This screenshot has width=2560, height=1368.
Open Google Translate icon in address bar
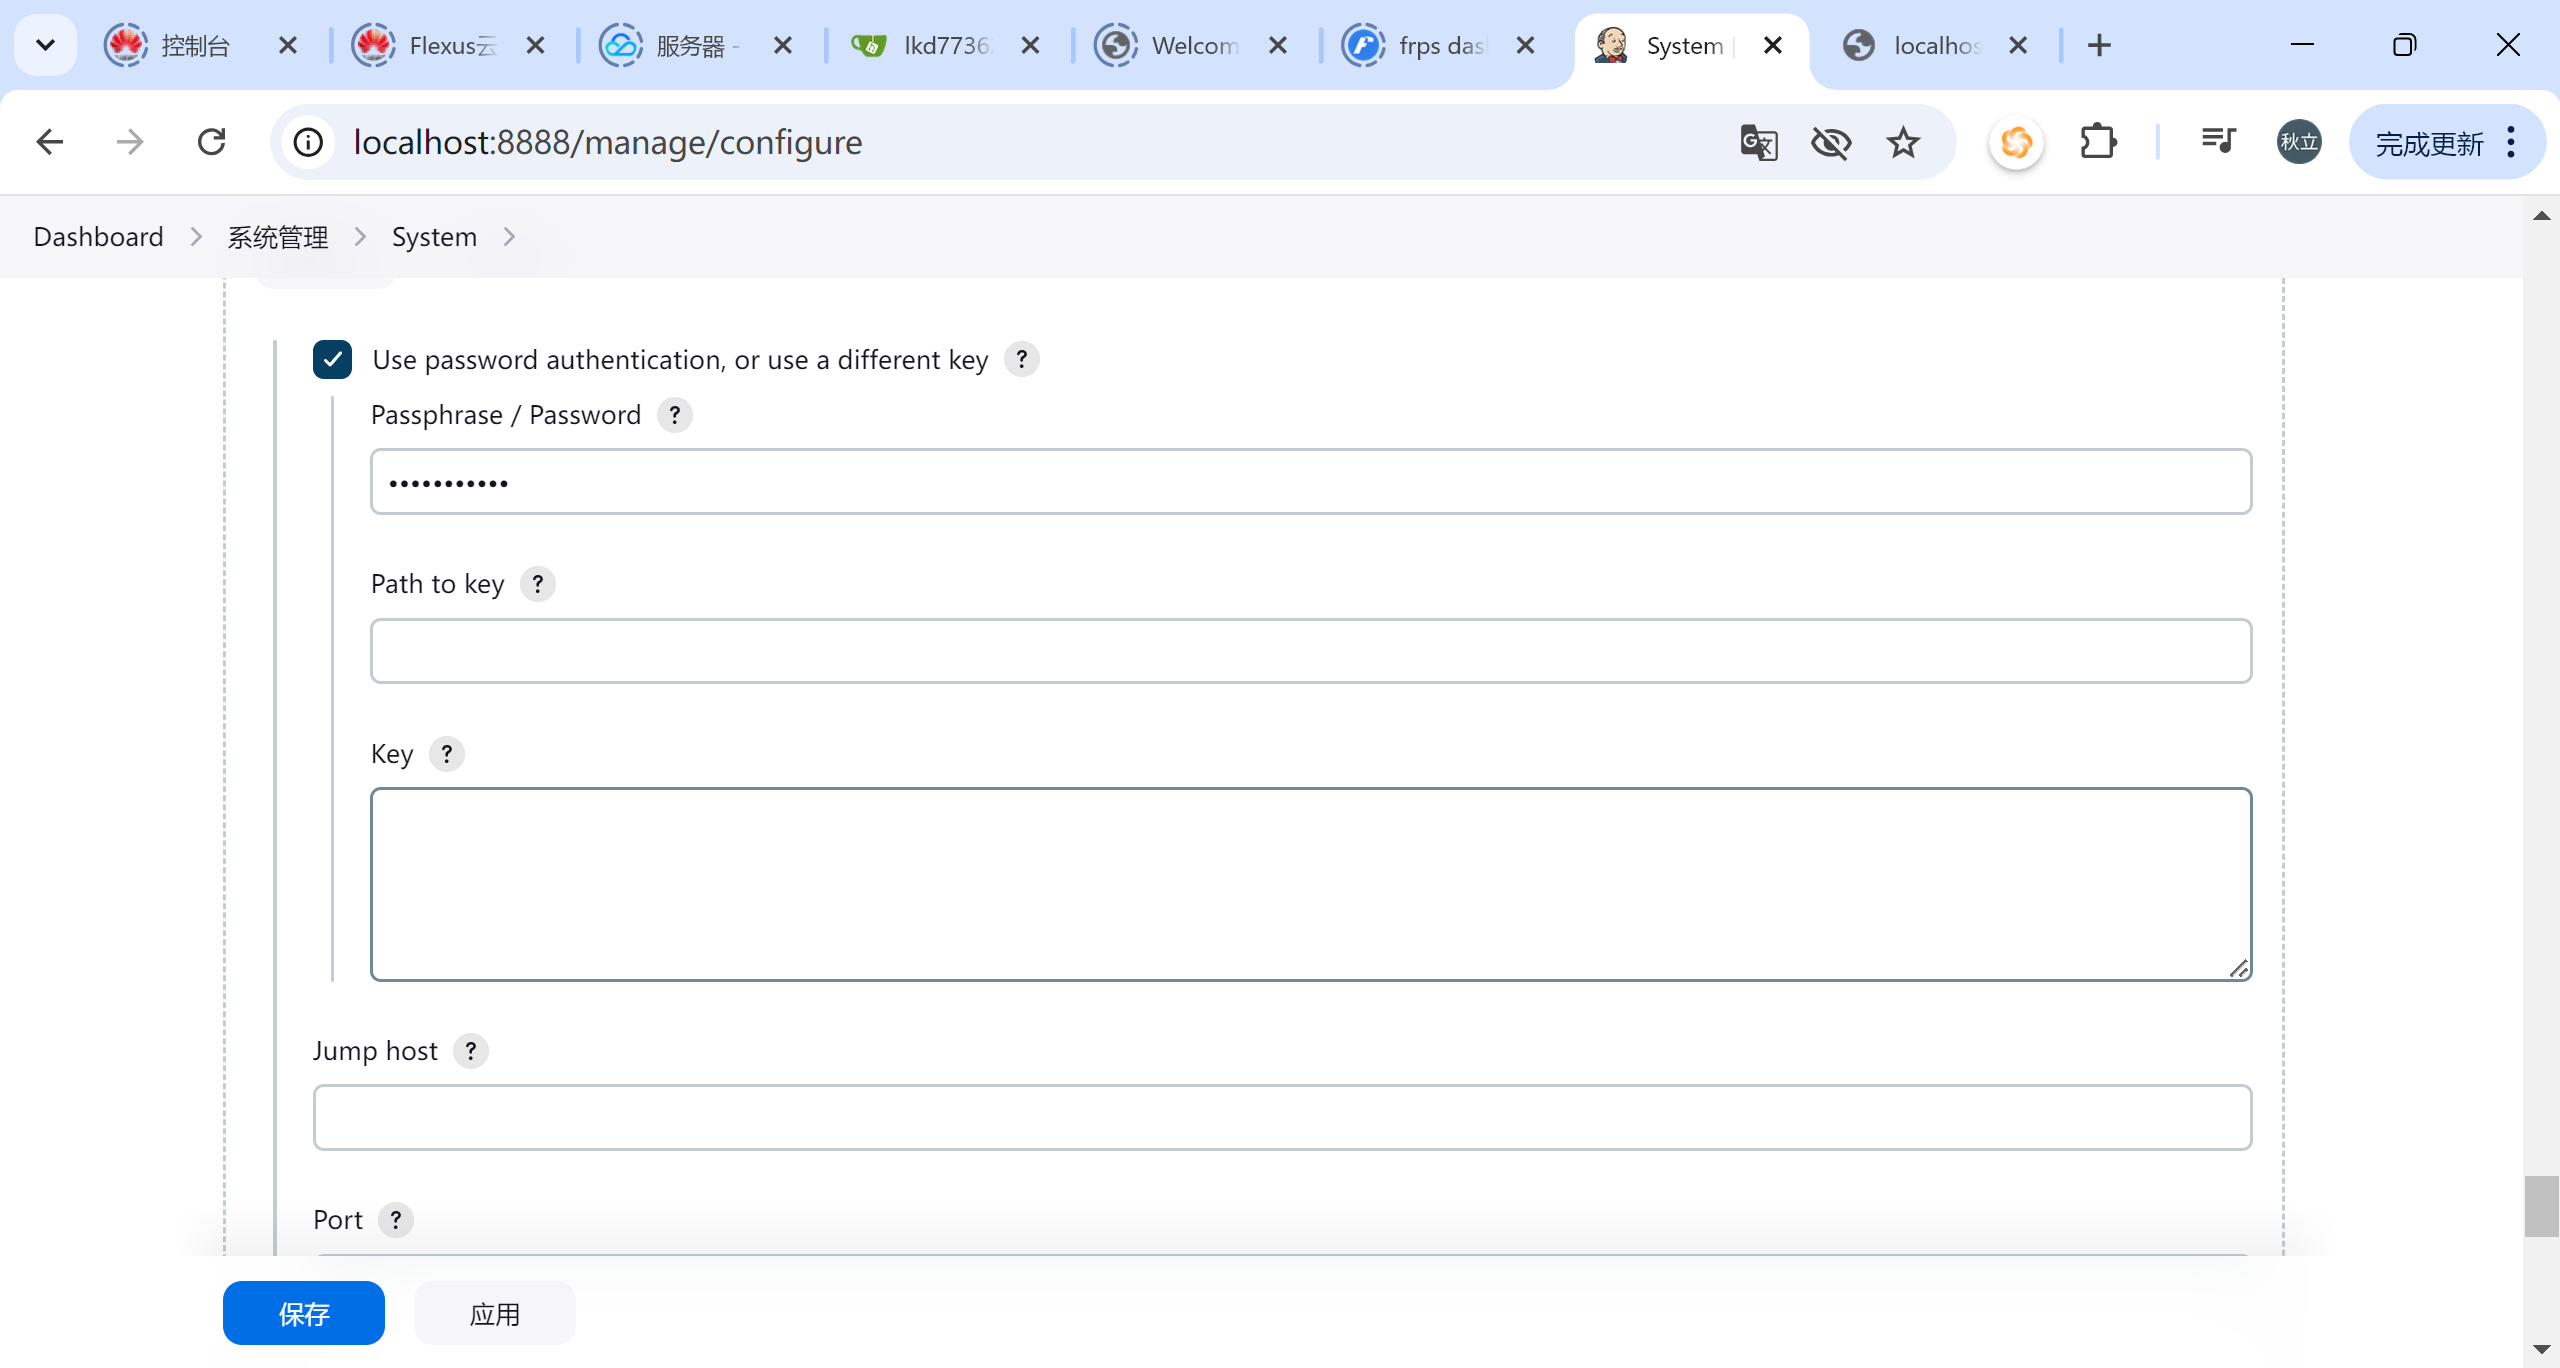pyautogui.click(x=1758, y=143)
